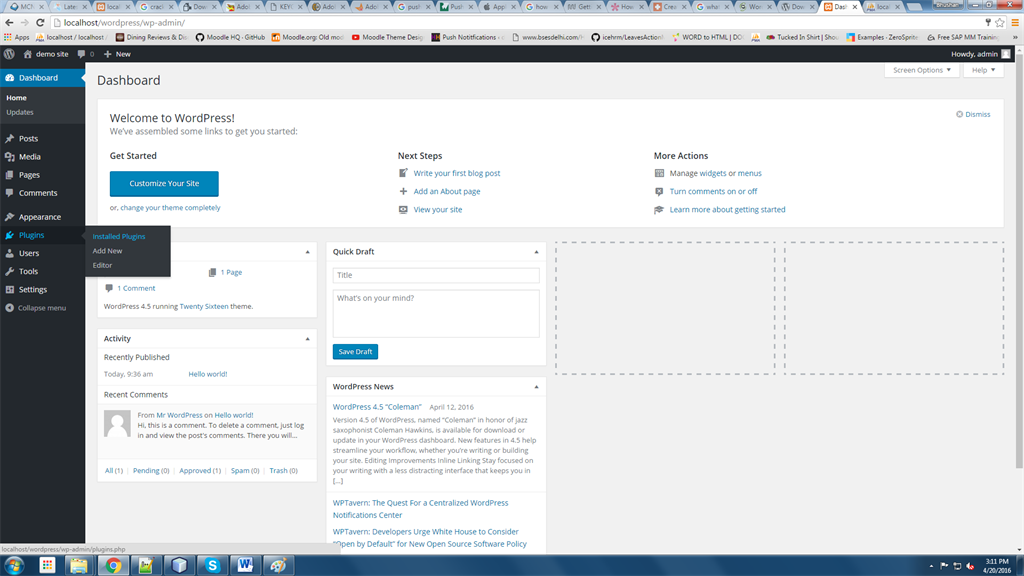Expand the Help tab
1024x576 pixels.
pos(983,70)
